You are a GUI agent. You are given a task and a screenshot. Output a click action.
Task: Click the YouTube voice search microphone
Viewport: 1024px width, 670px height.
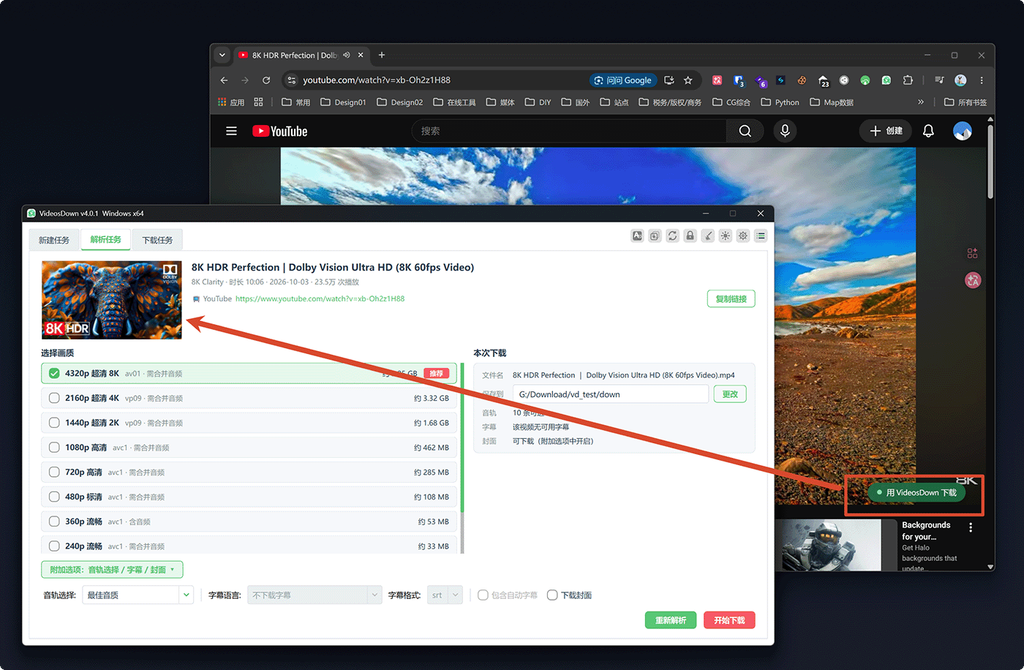click(785, 131)
